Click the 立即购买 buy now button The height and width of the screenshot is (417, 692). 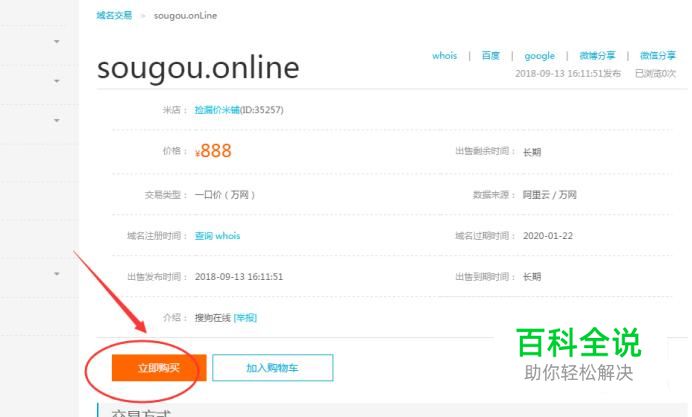[x=159, y=368]
